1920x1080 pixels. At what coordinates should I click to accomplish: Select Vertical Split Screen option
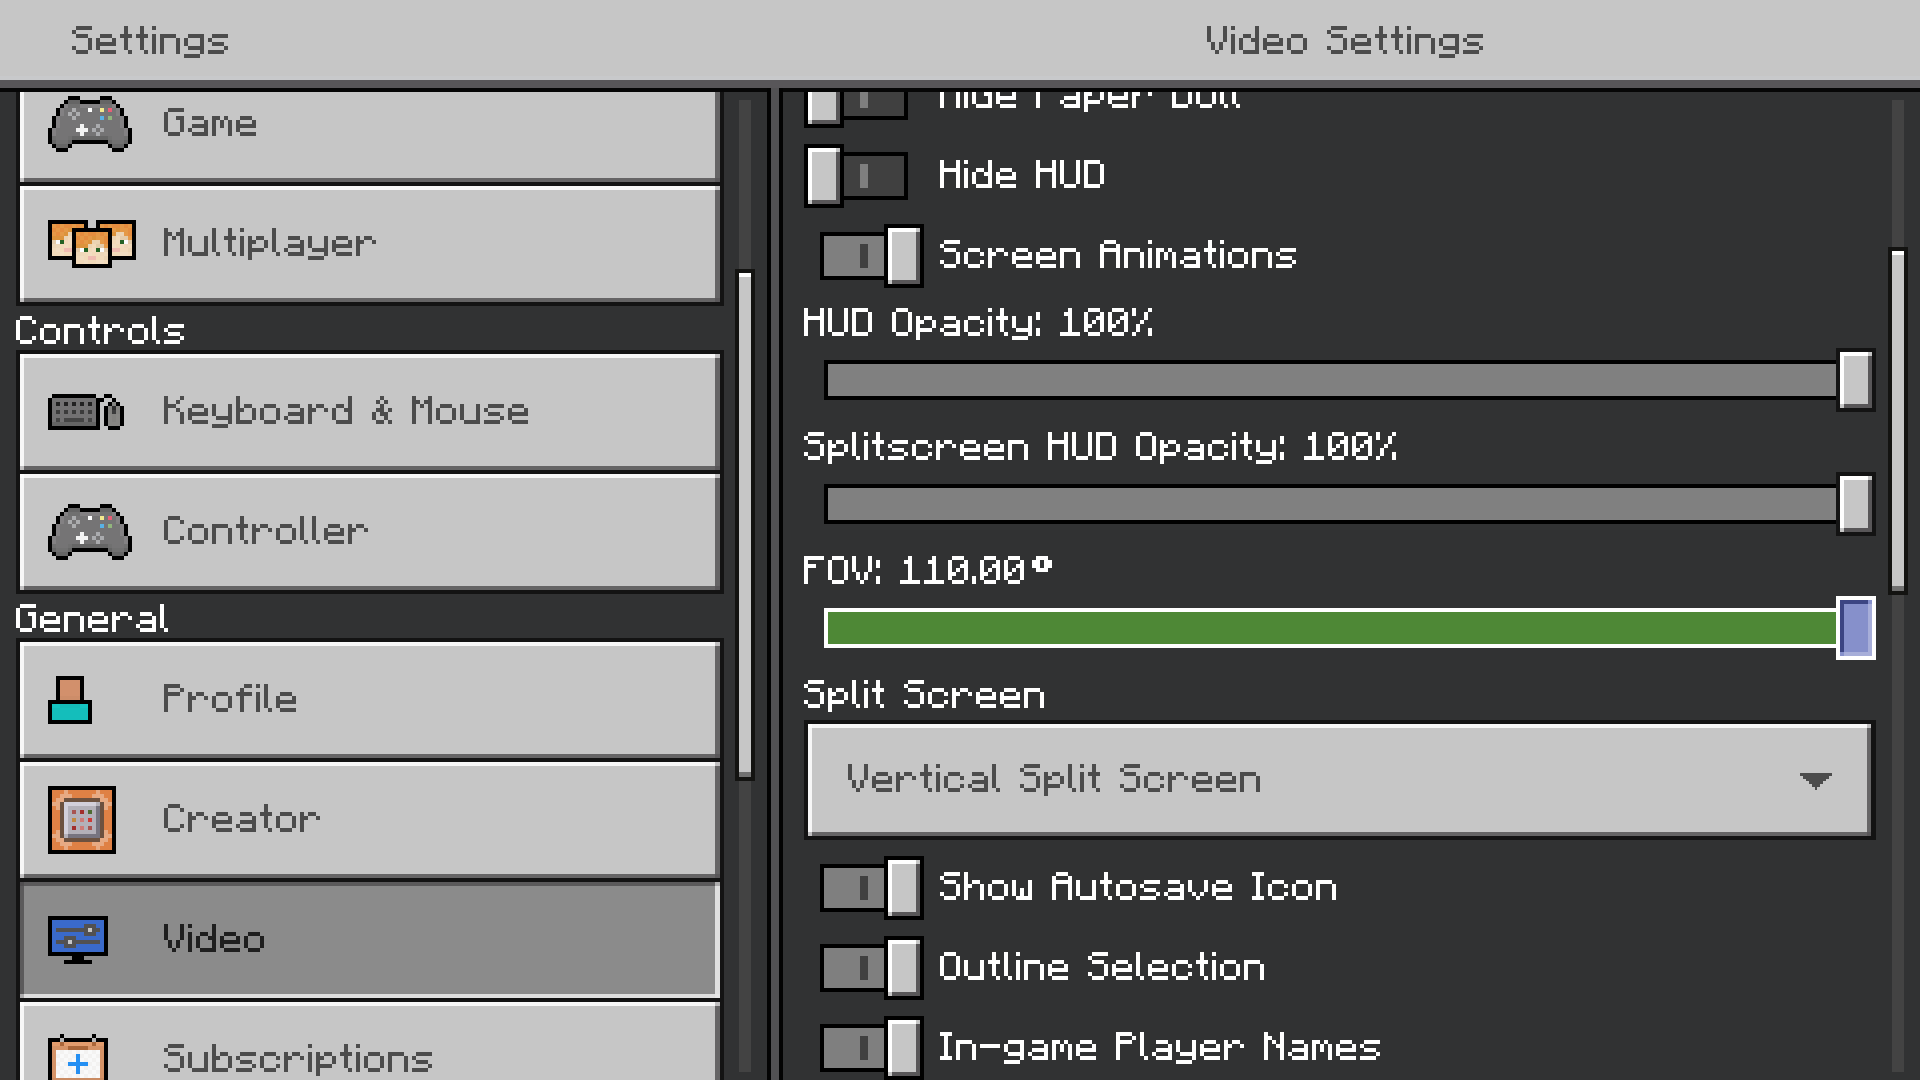click(x=1338, y=778)
